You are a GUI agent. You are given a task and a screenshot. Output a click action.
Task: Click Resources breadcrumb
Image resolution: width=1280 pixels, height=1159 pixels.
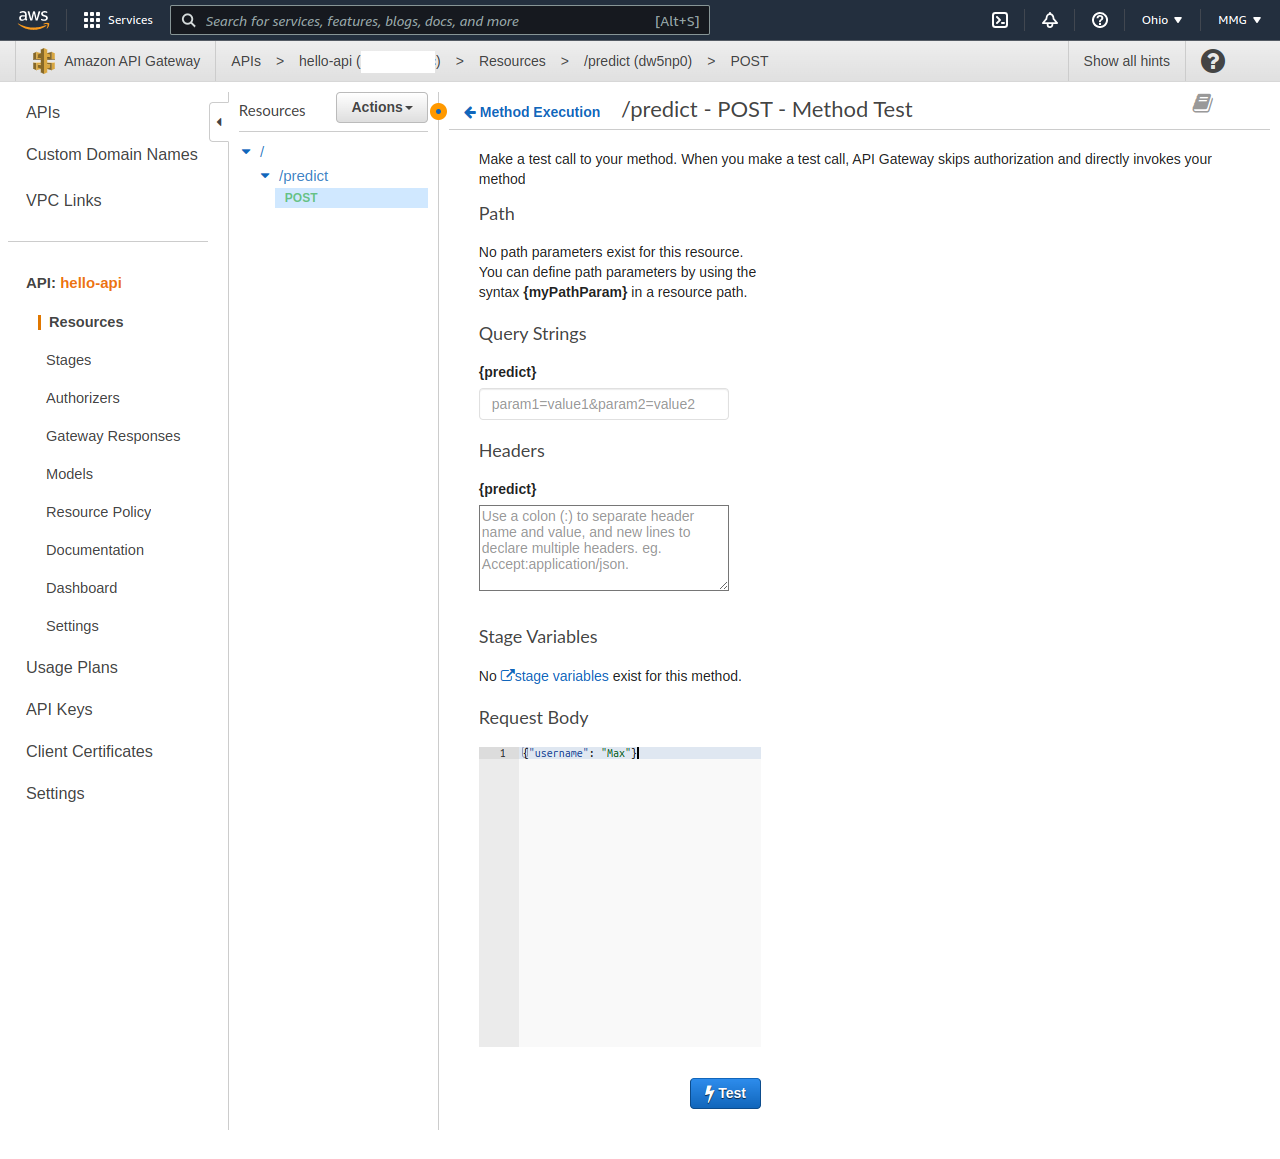pyautogui.click(x=512, y=61)
